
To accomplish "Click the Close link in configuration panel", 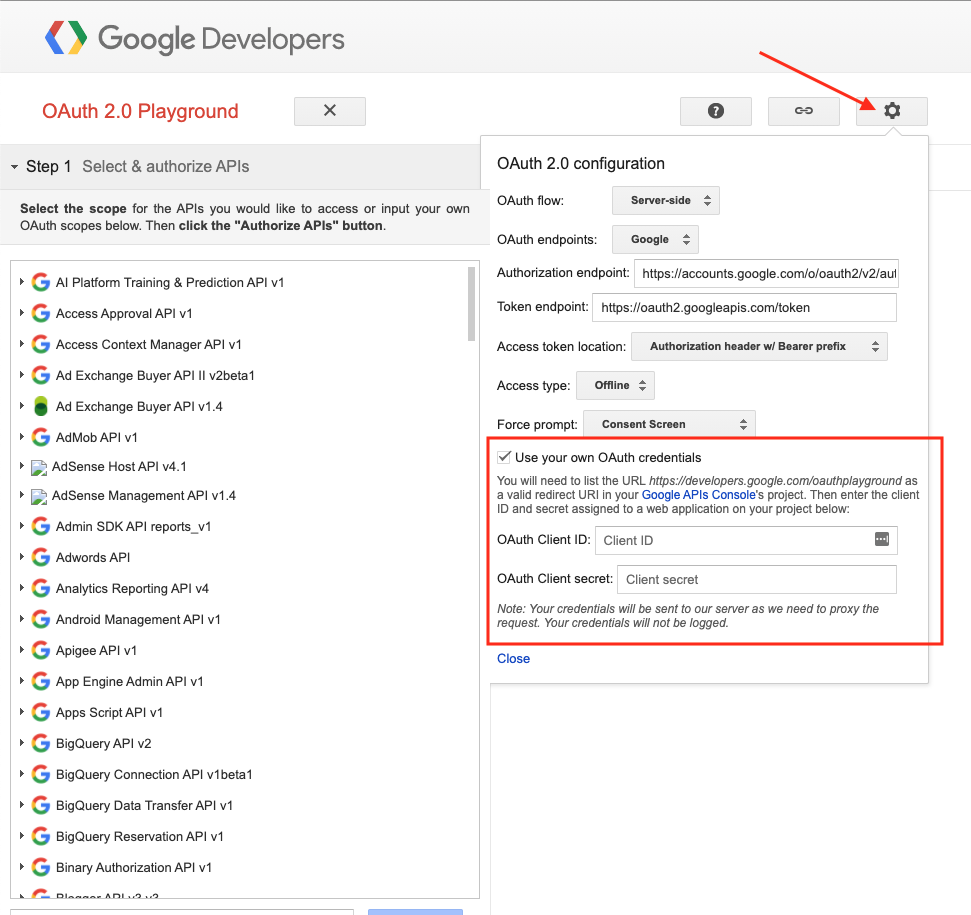I will coord(513,658).
